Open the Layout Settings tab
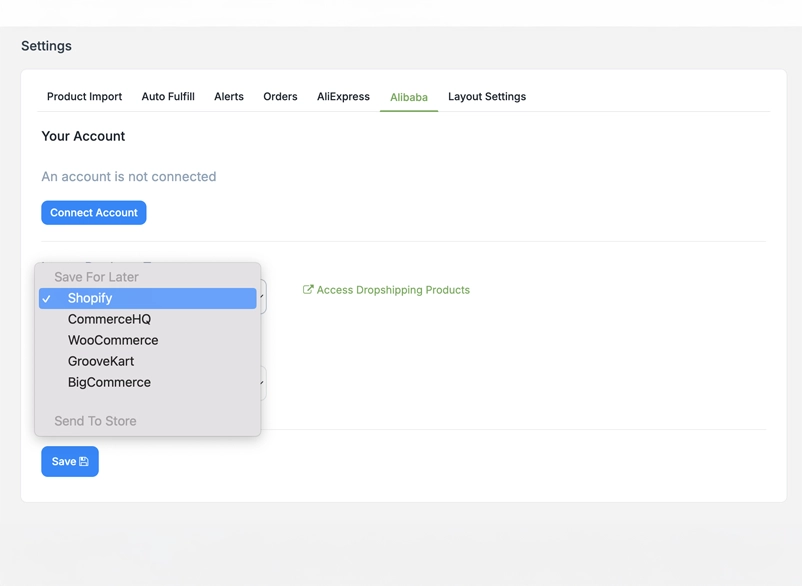This screenshot has height=586, width=802. tap(487, 97)
